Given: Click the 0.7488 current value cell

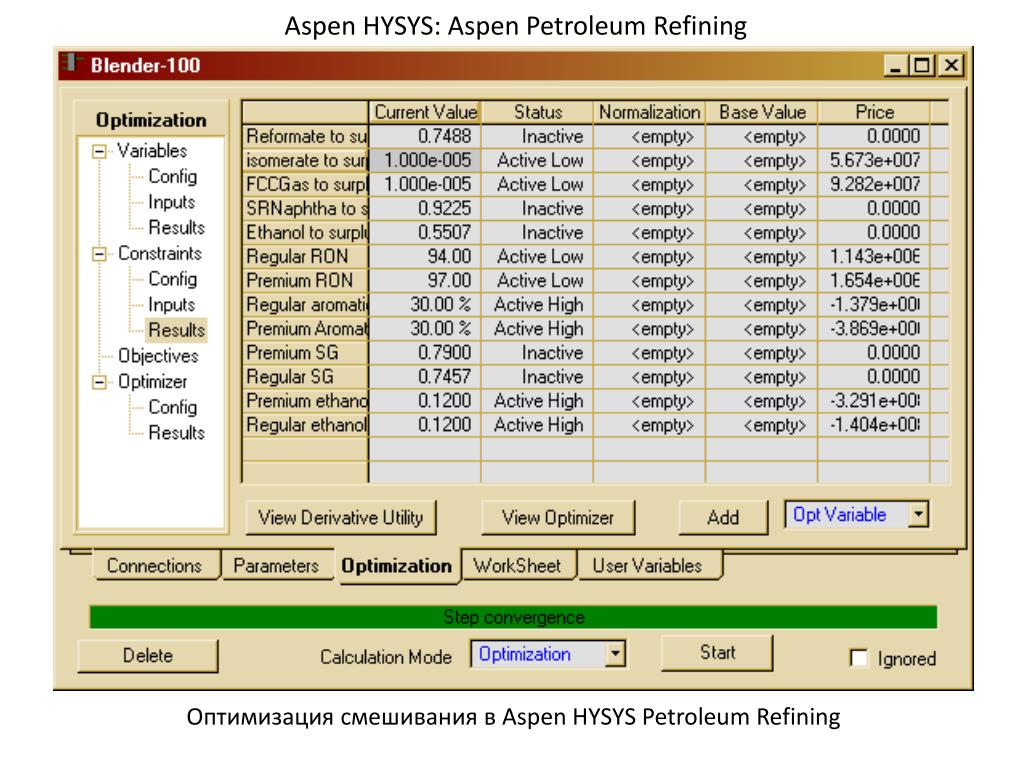Looking at the screenshot, I should (x=425, y=136).
